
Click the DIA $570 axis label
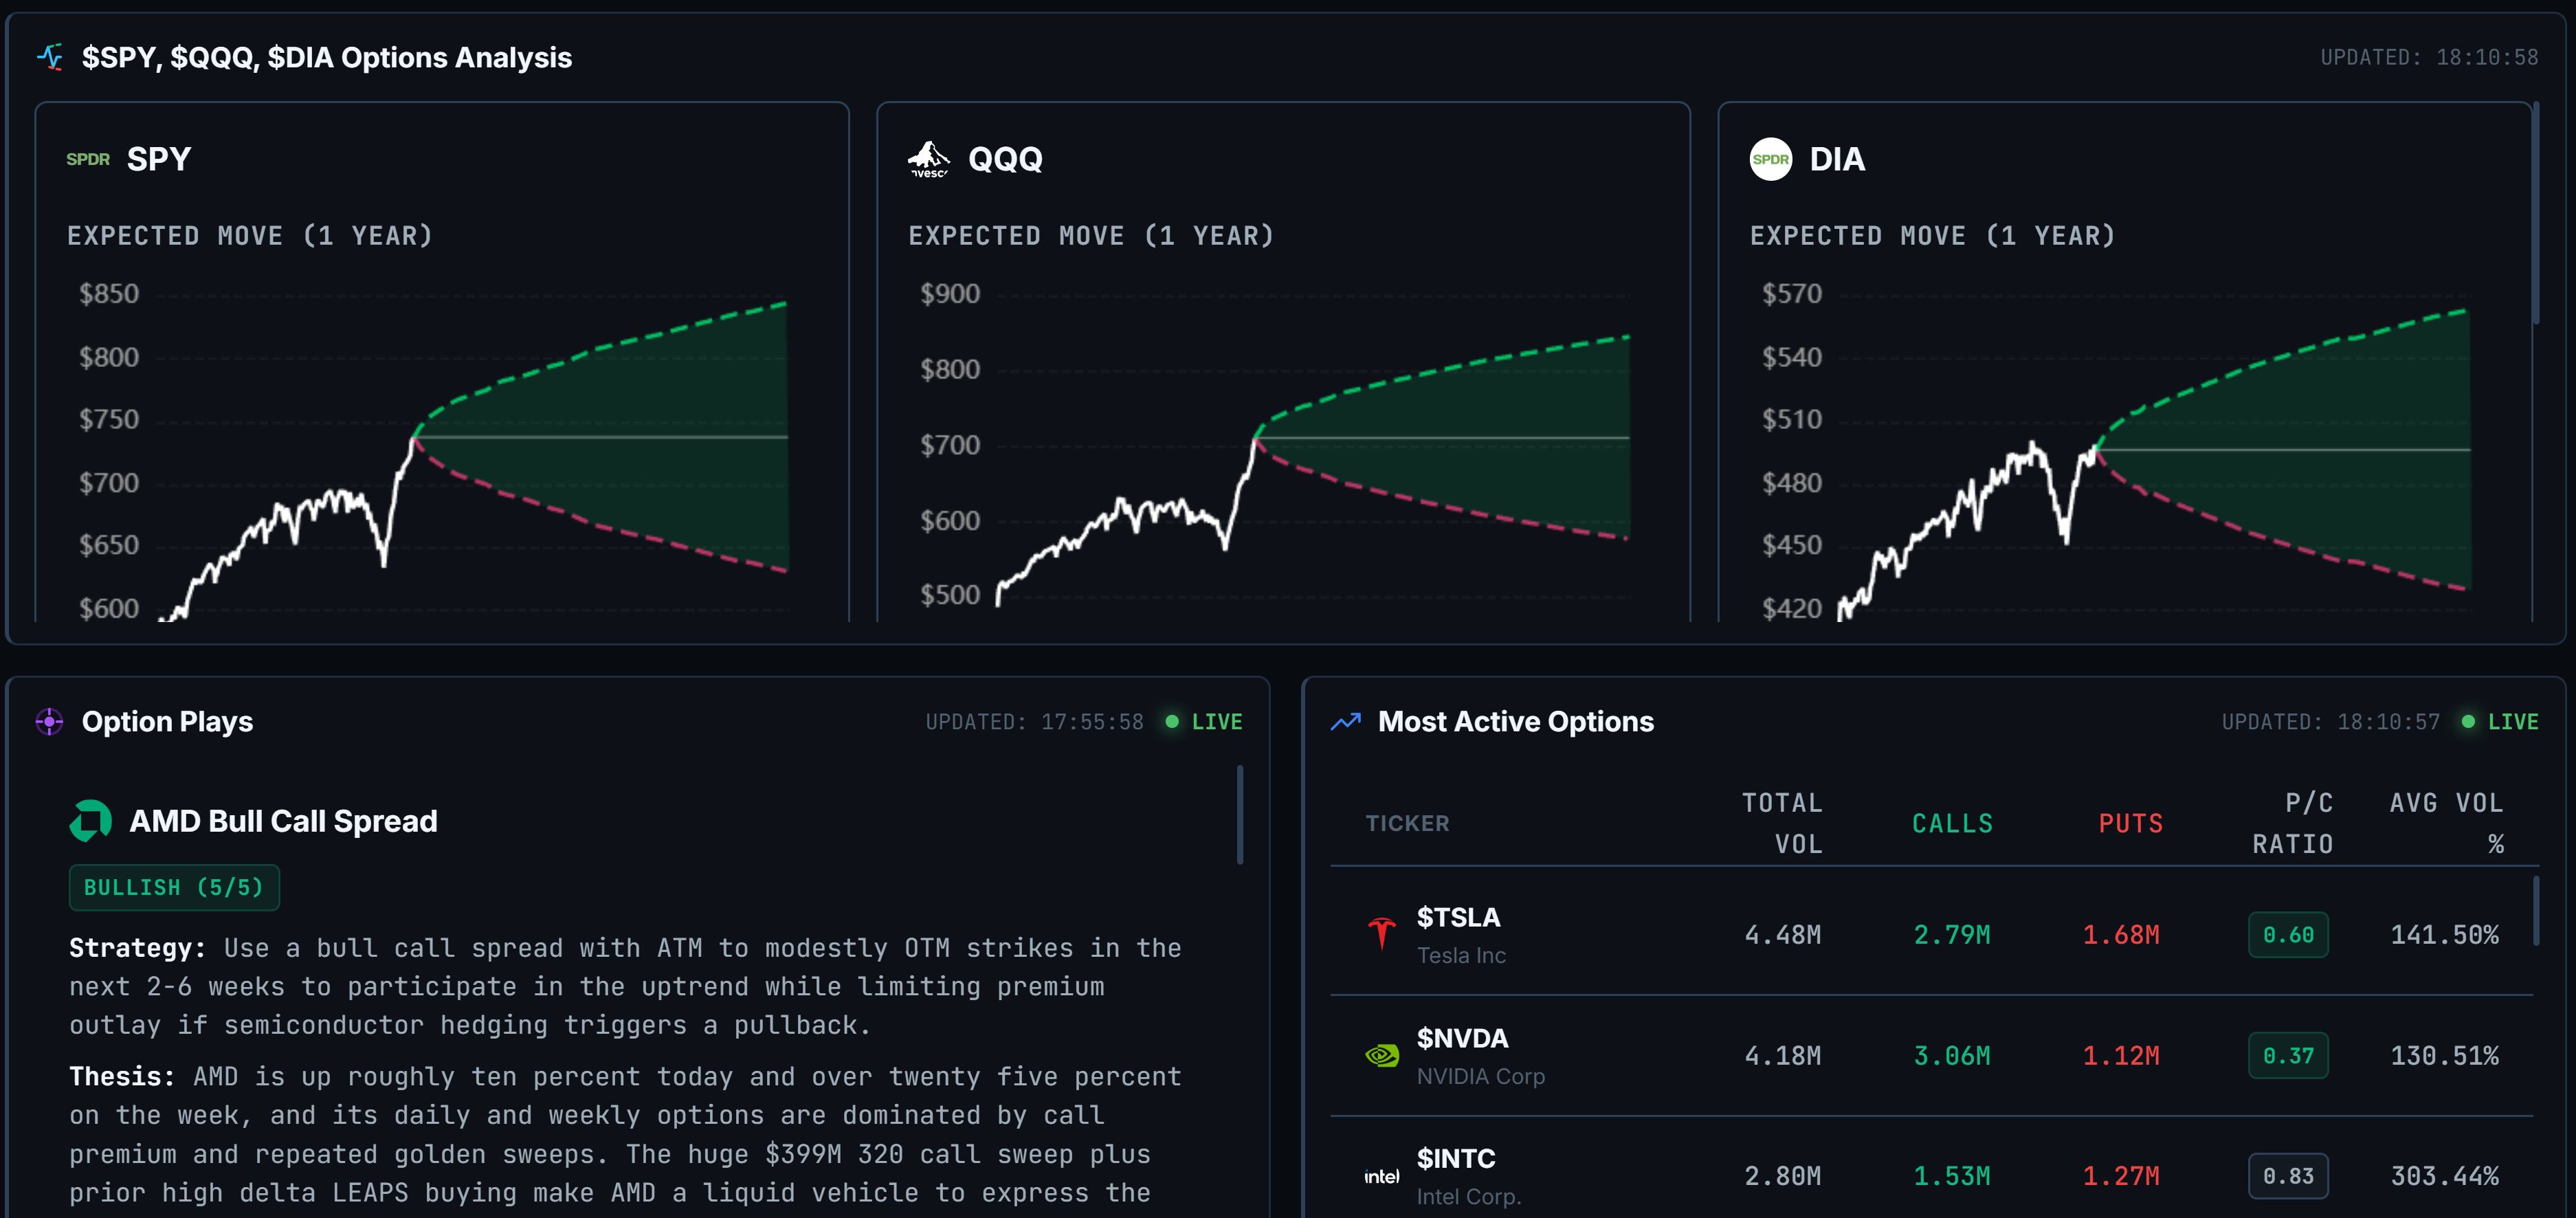(1792, 294)
